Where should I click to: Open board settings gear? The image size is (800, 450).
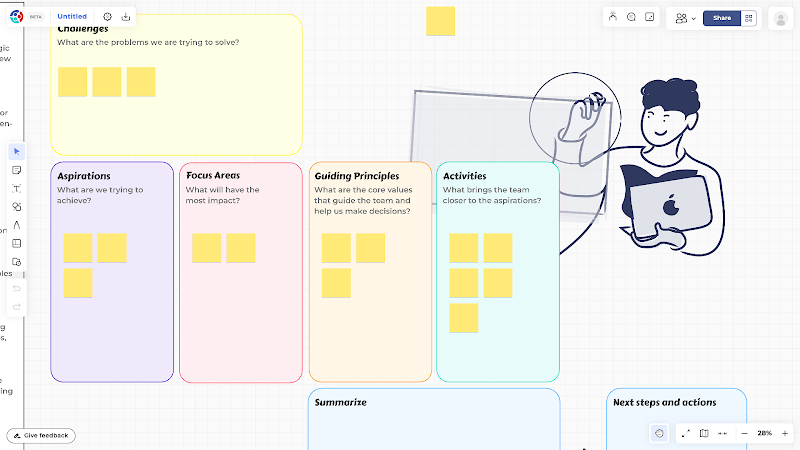107,16
